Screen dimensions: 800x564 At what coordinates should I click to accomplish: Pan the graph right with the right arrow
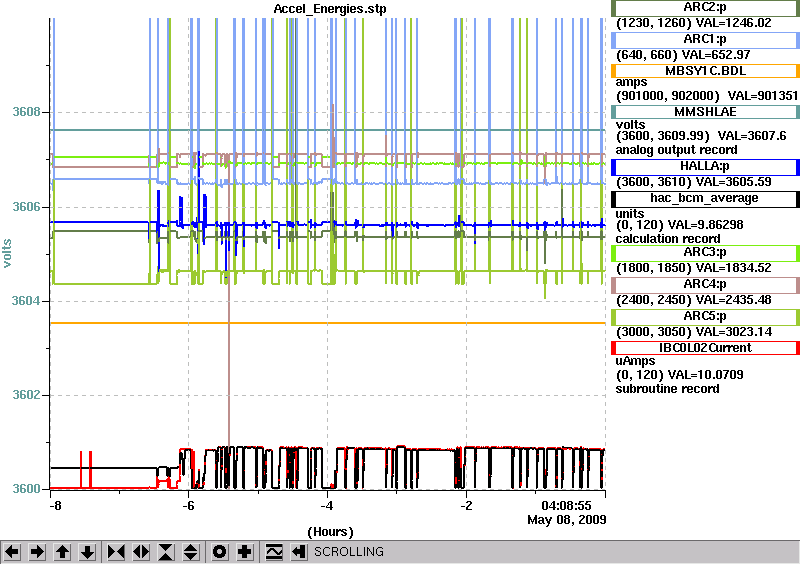click(x=37, y=552)
